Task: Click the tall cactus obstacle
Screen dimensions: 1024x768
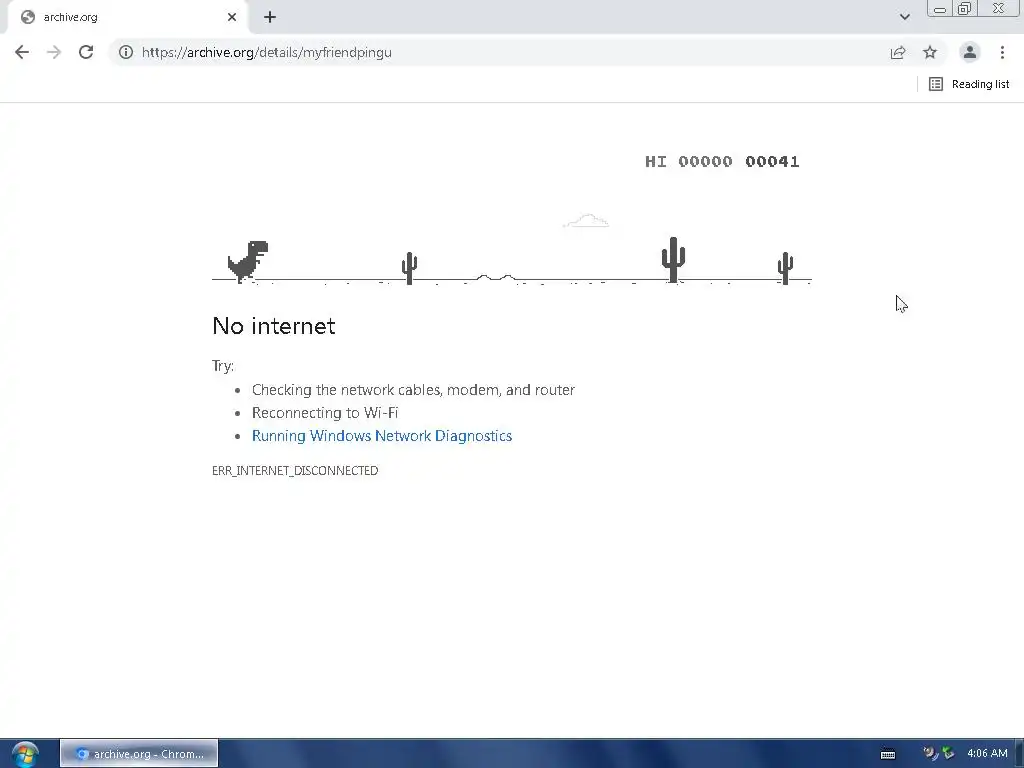Action: coord(673,260)
